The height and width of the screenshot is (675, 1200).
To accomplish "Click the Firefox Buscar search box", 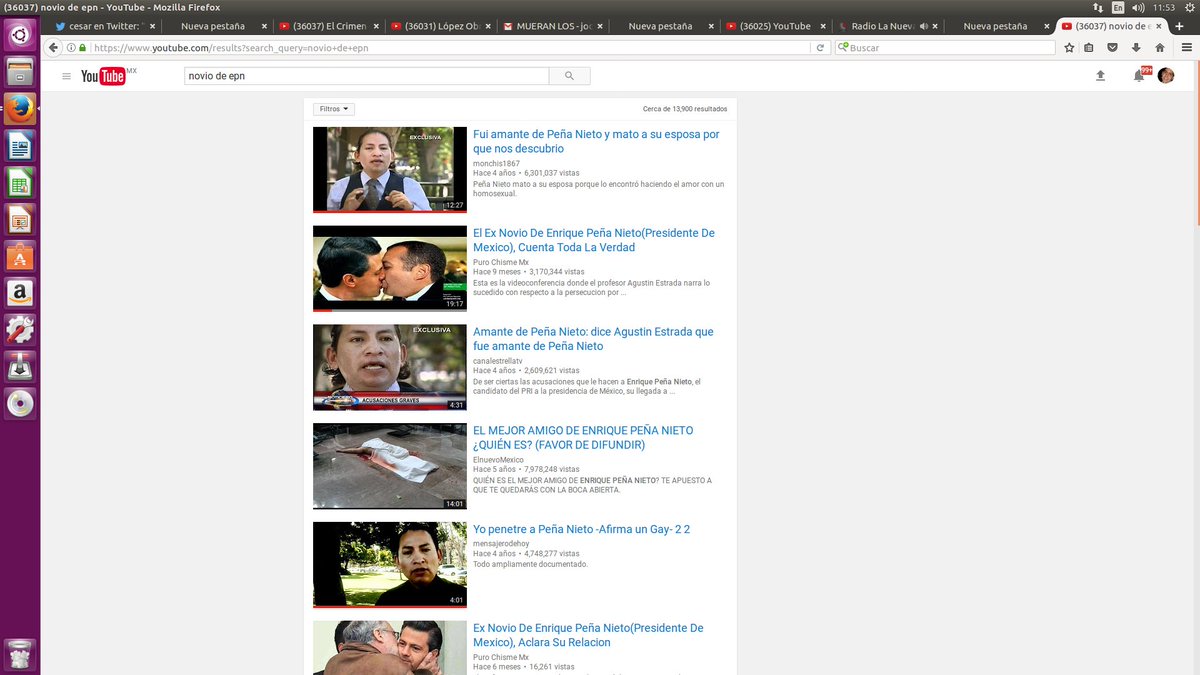I will click(x=946, y=47).
